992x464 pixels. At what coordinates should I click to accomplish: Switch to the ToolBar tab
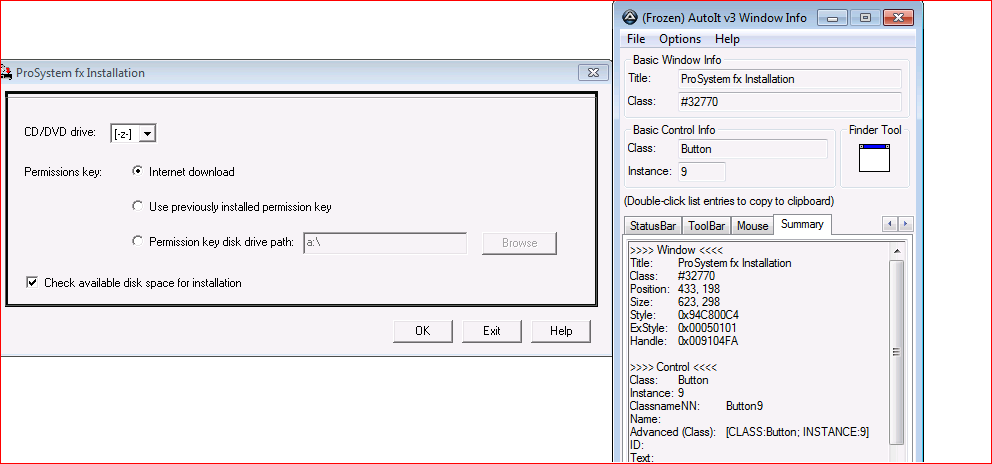(707, 225)
